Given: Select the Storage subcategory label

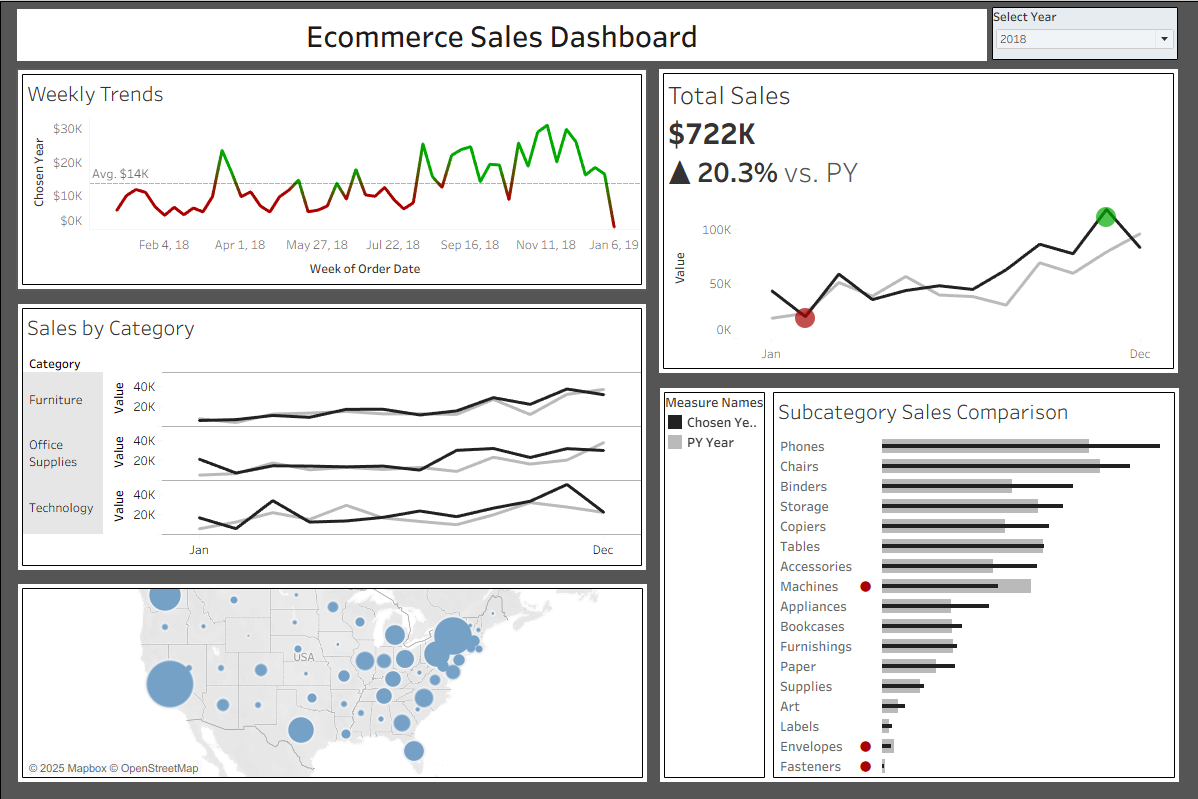Looking at the screenshot, I should tap(804, 506).
